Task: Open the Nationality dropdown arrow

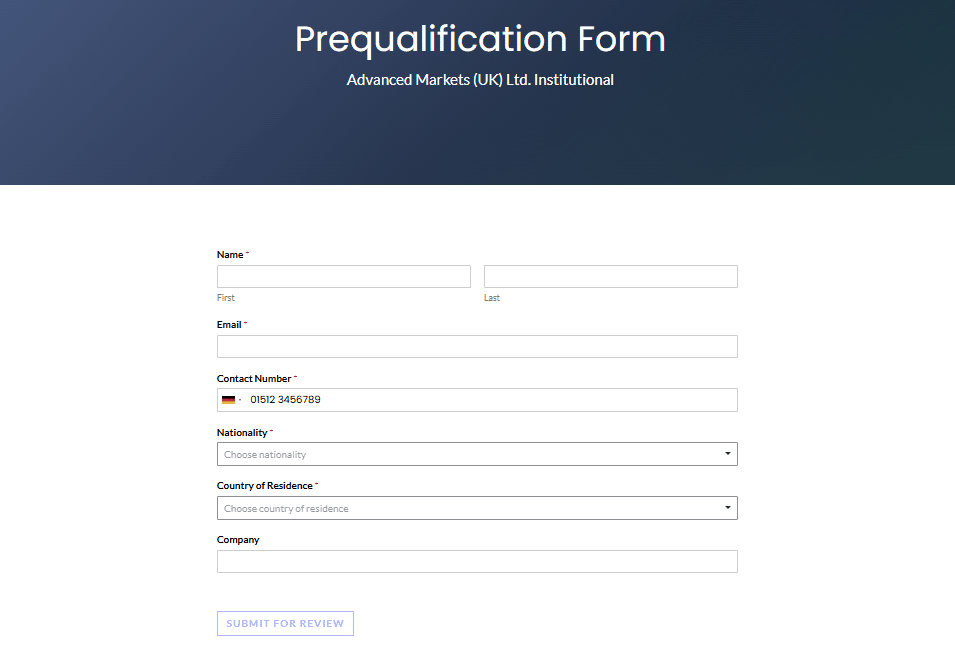Action: [x=727, y=454]
